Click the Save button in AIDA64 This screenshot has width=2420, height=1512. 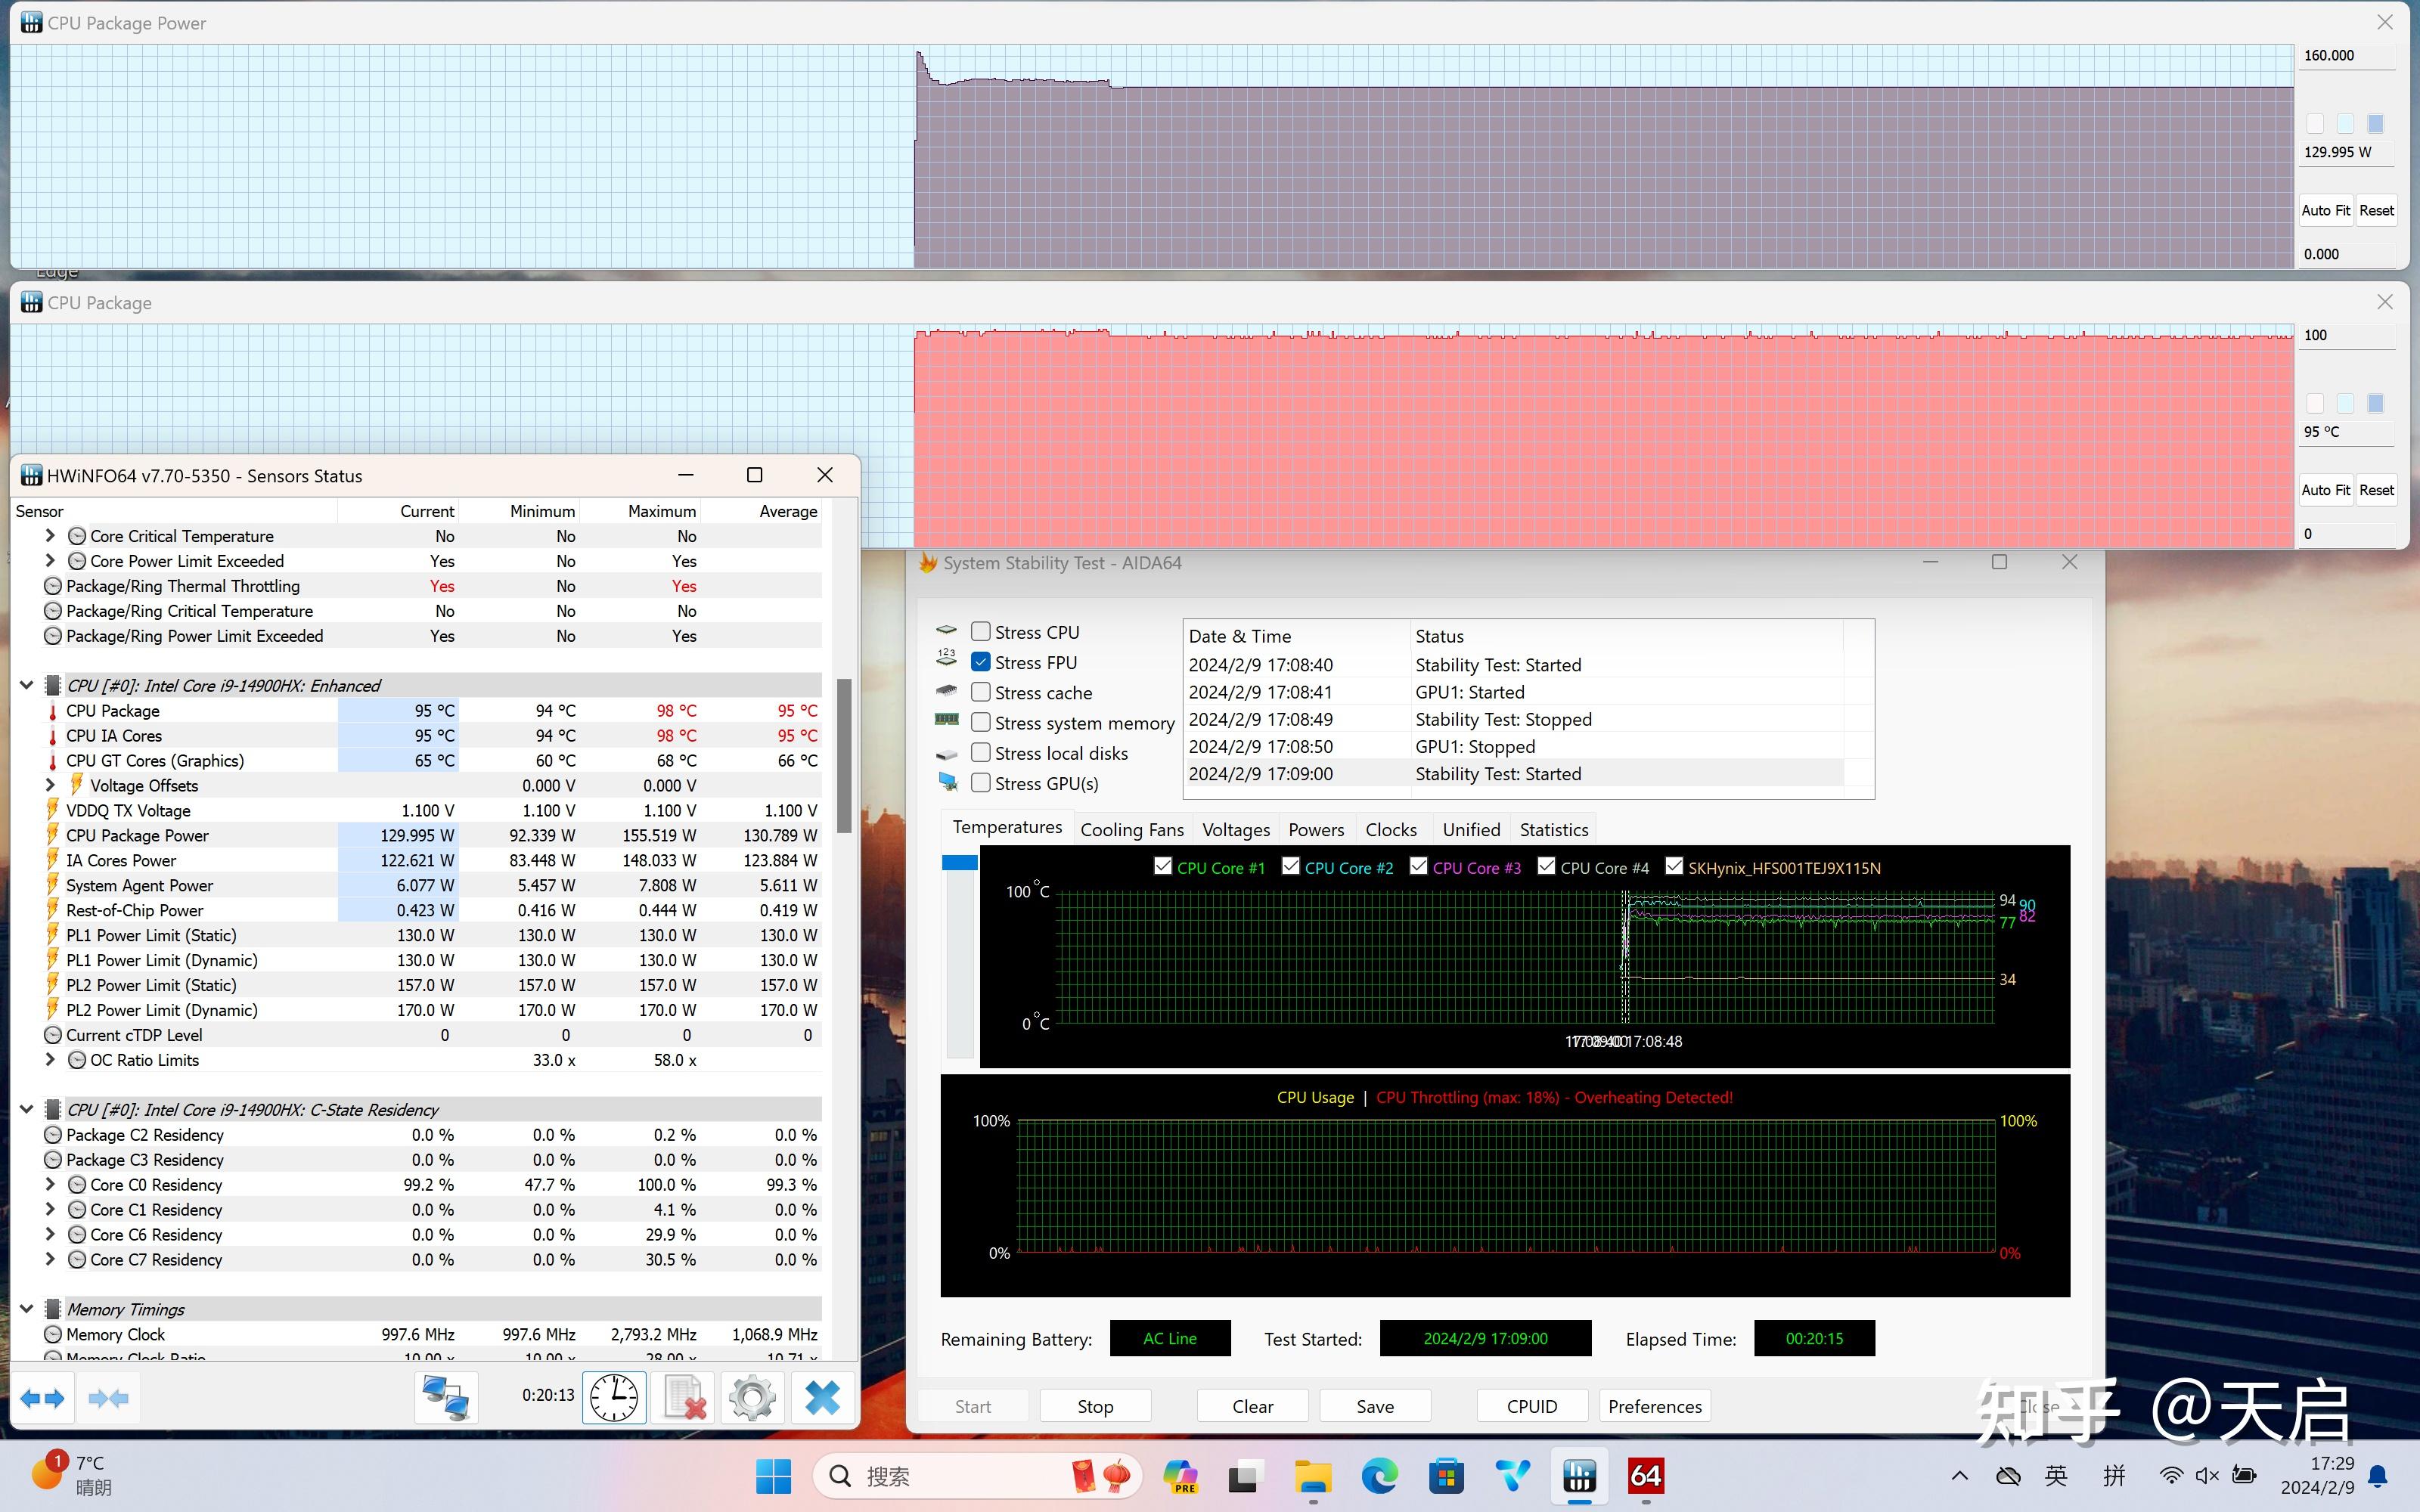[1376, 1405]
